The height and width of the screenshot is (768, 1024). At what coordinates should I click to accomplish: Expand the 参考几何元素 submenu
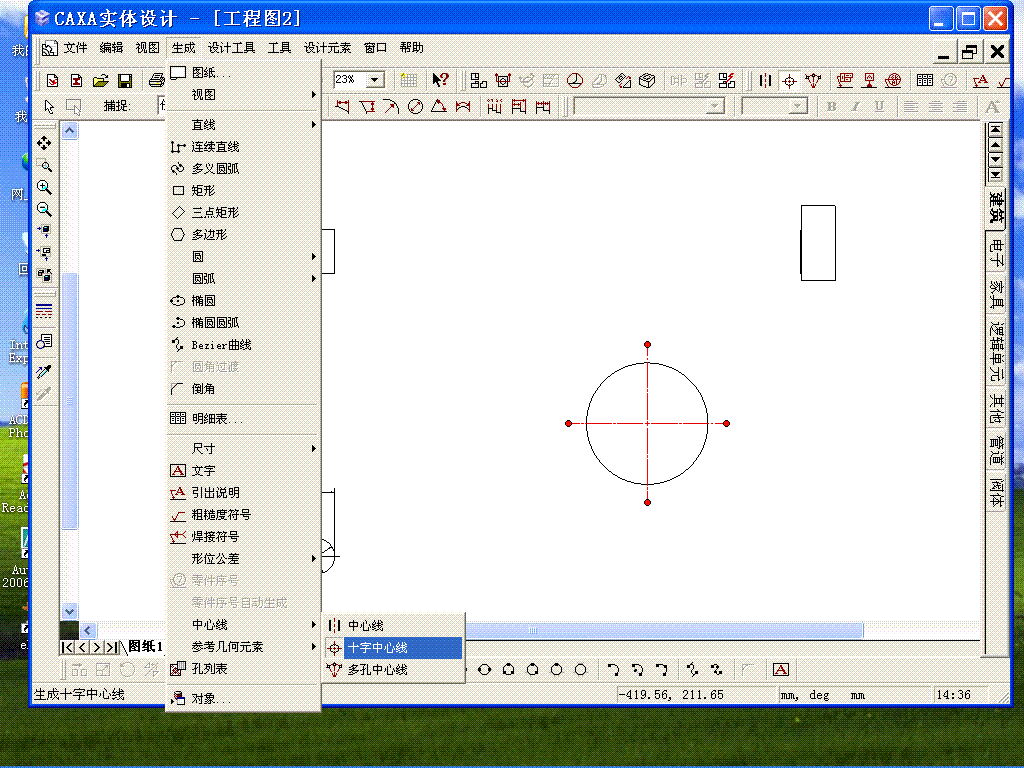243,647
